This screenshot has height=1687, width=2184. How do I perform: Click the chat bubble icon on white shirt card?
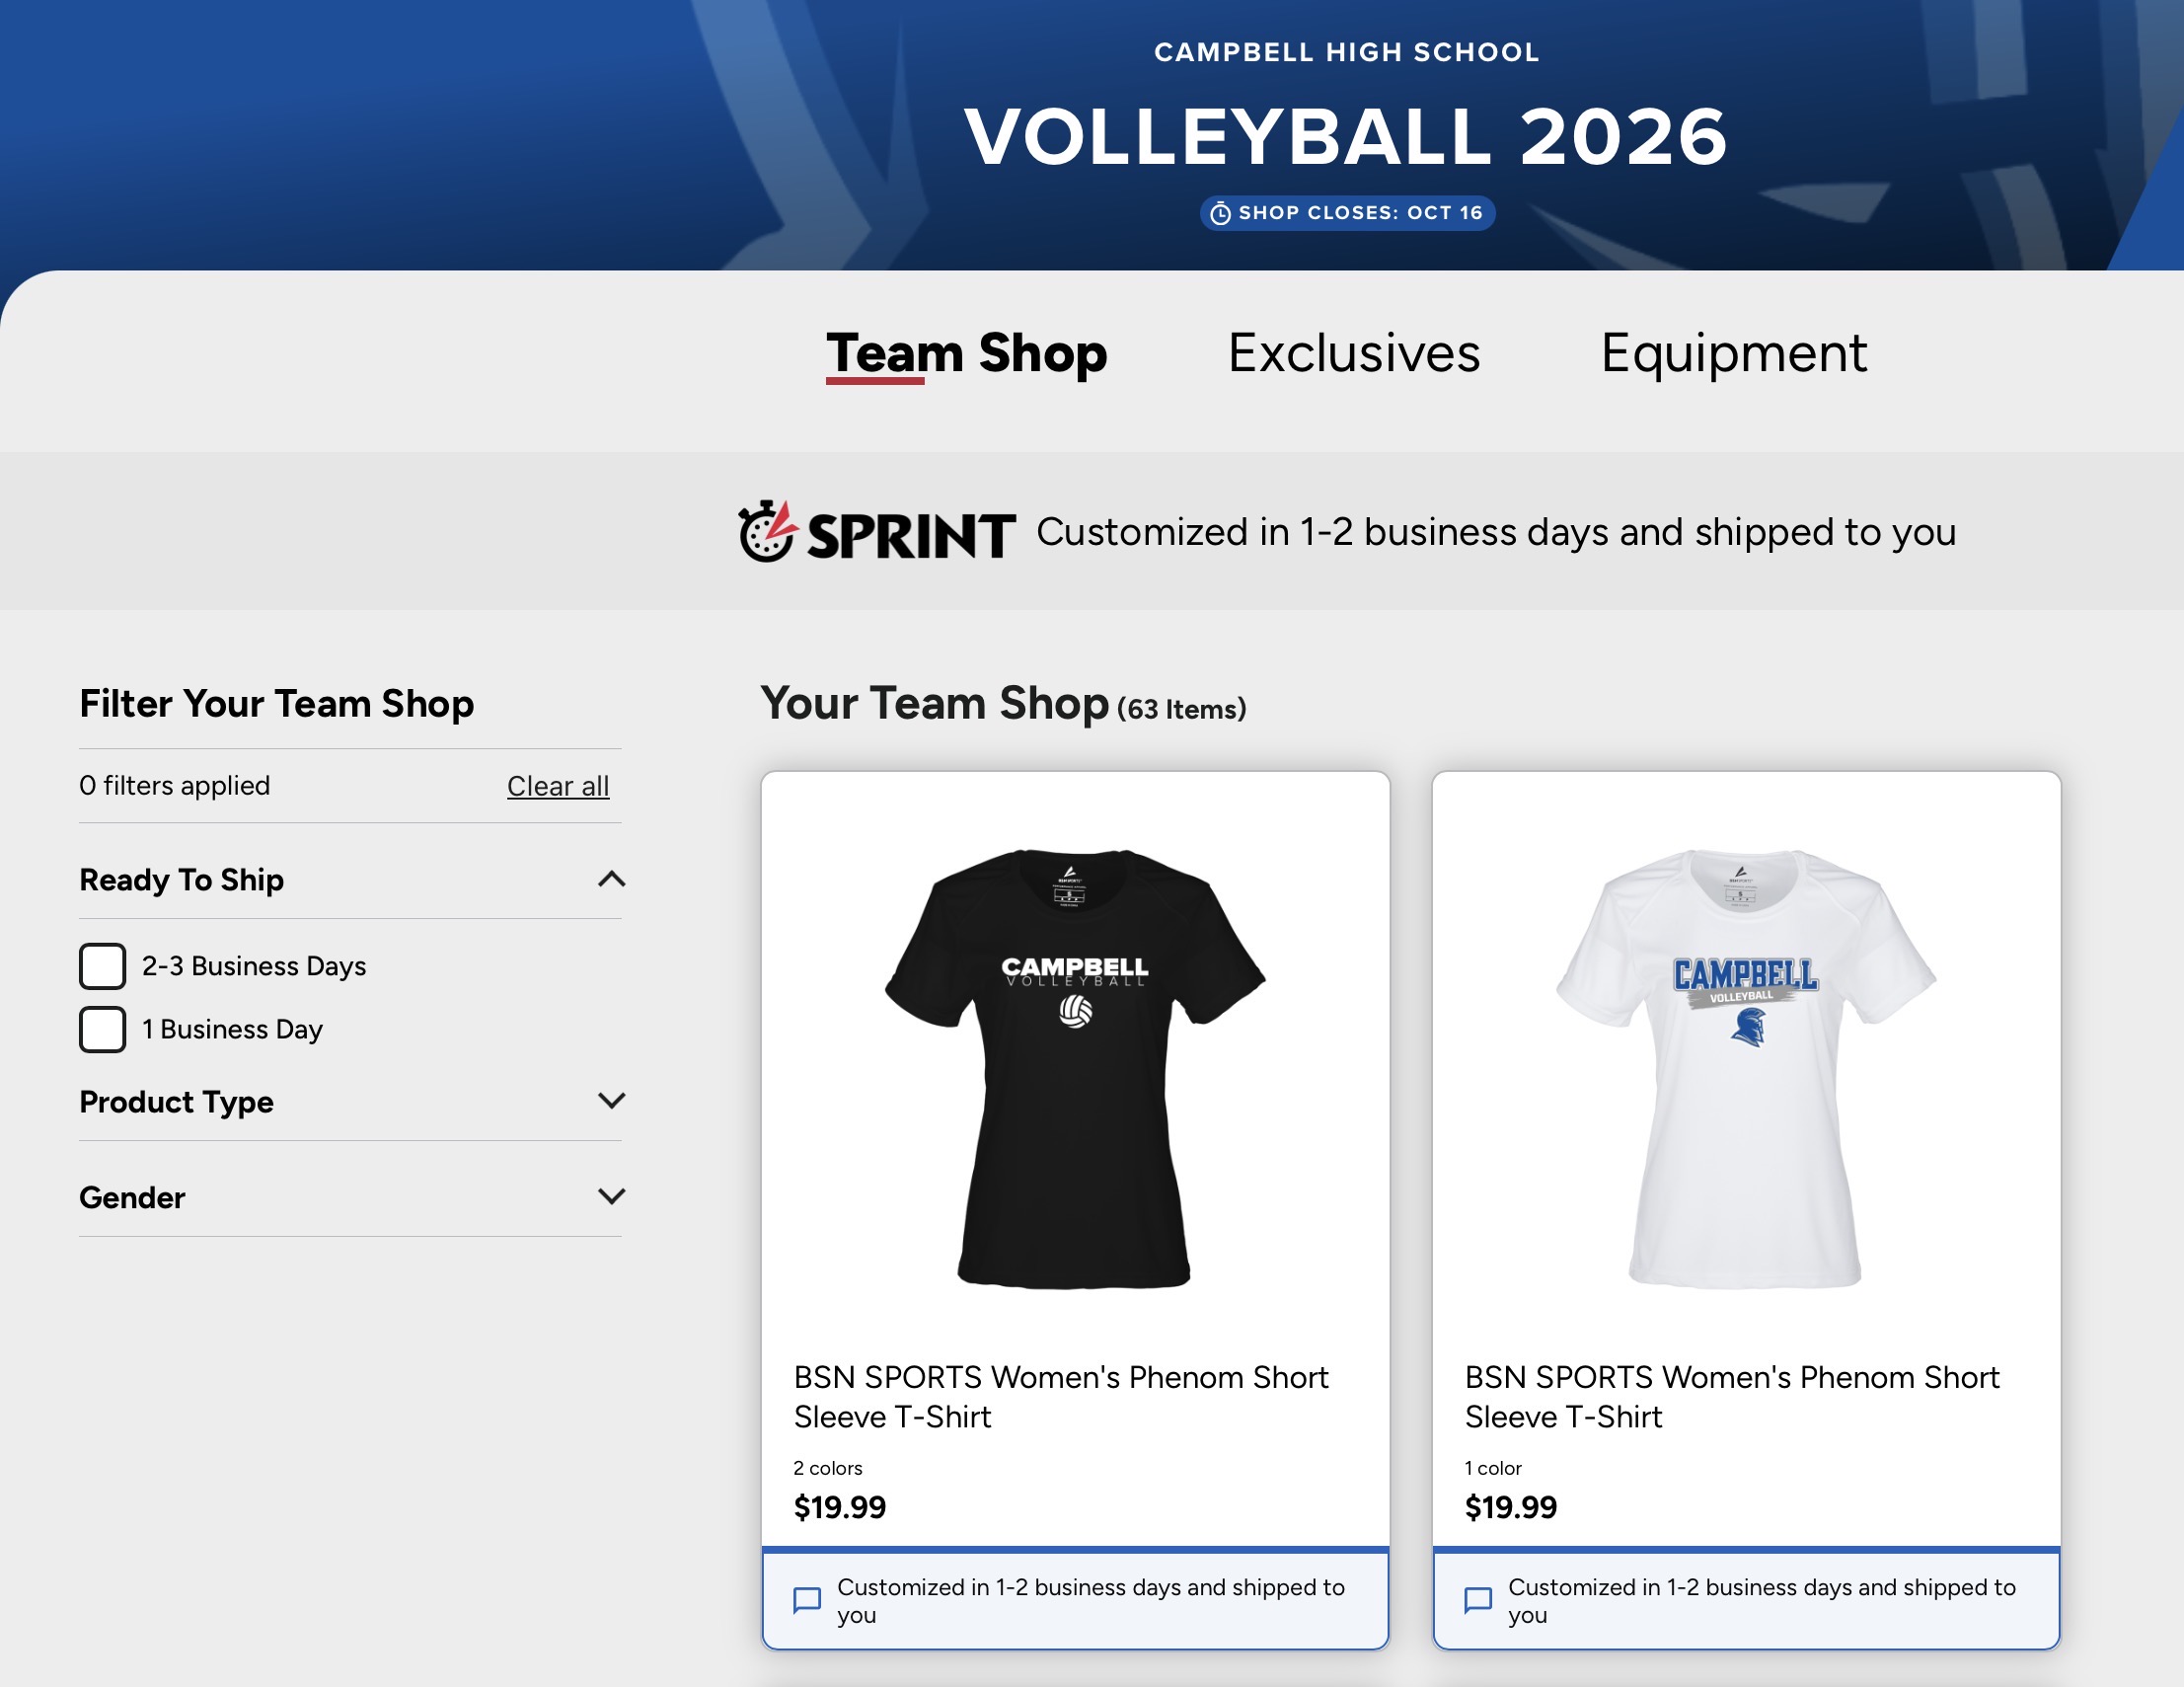click(1478, 1601)
